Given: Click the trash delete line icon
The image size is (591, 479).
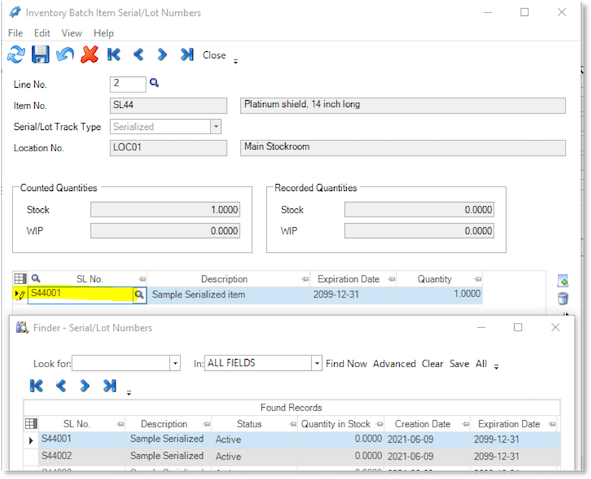Looking at the screenshot, I should [x=563, y=298].
